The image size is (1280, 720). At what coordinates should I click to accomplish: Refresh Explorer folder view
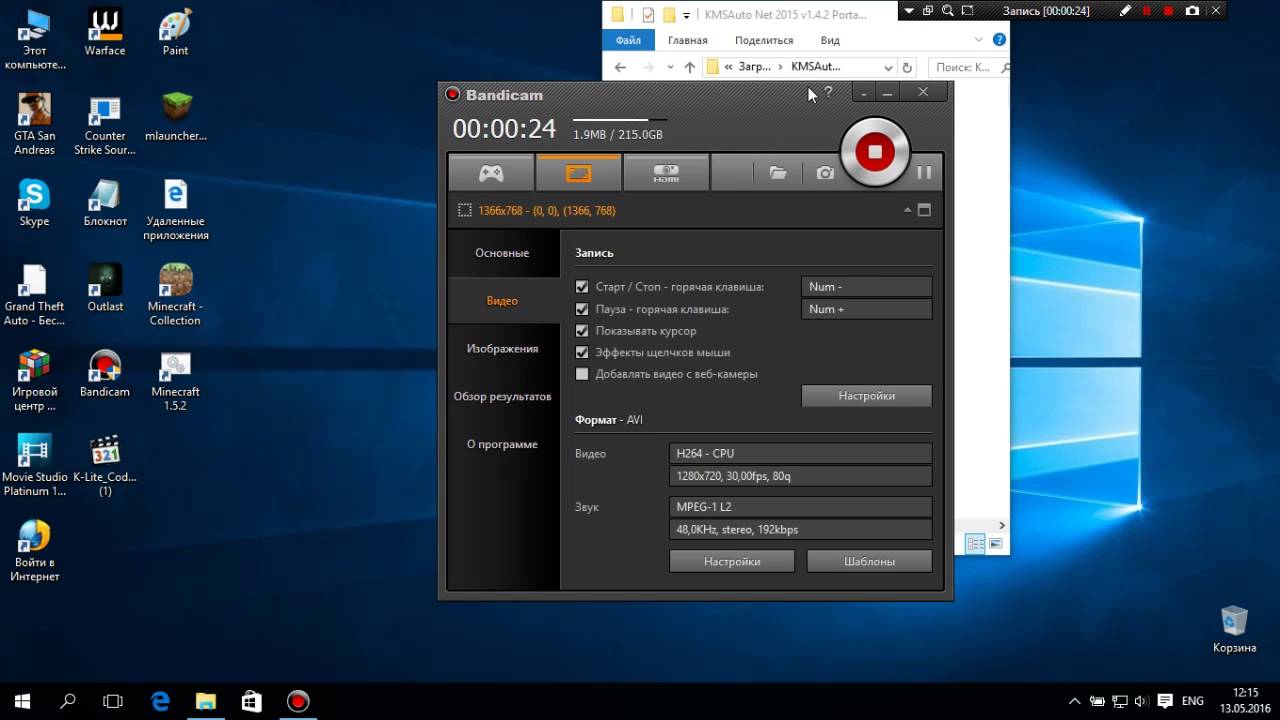click(x=907, y=67)
